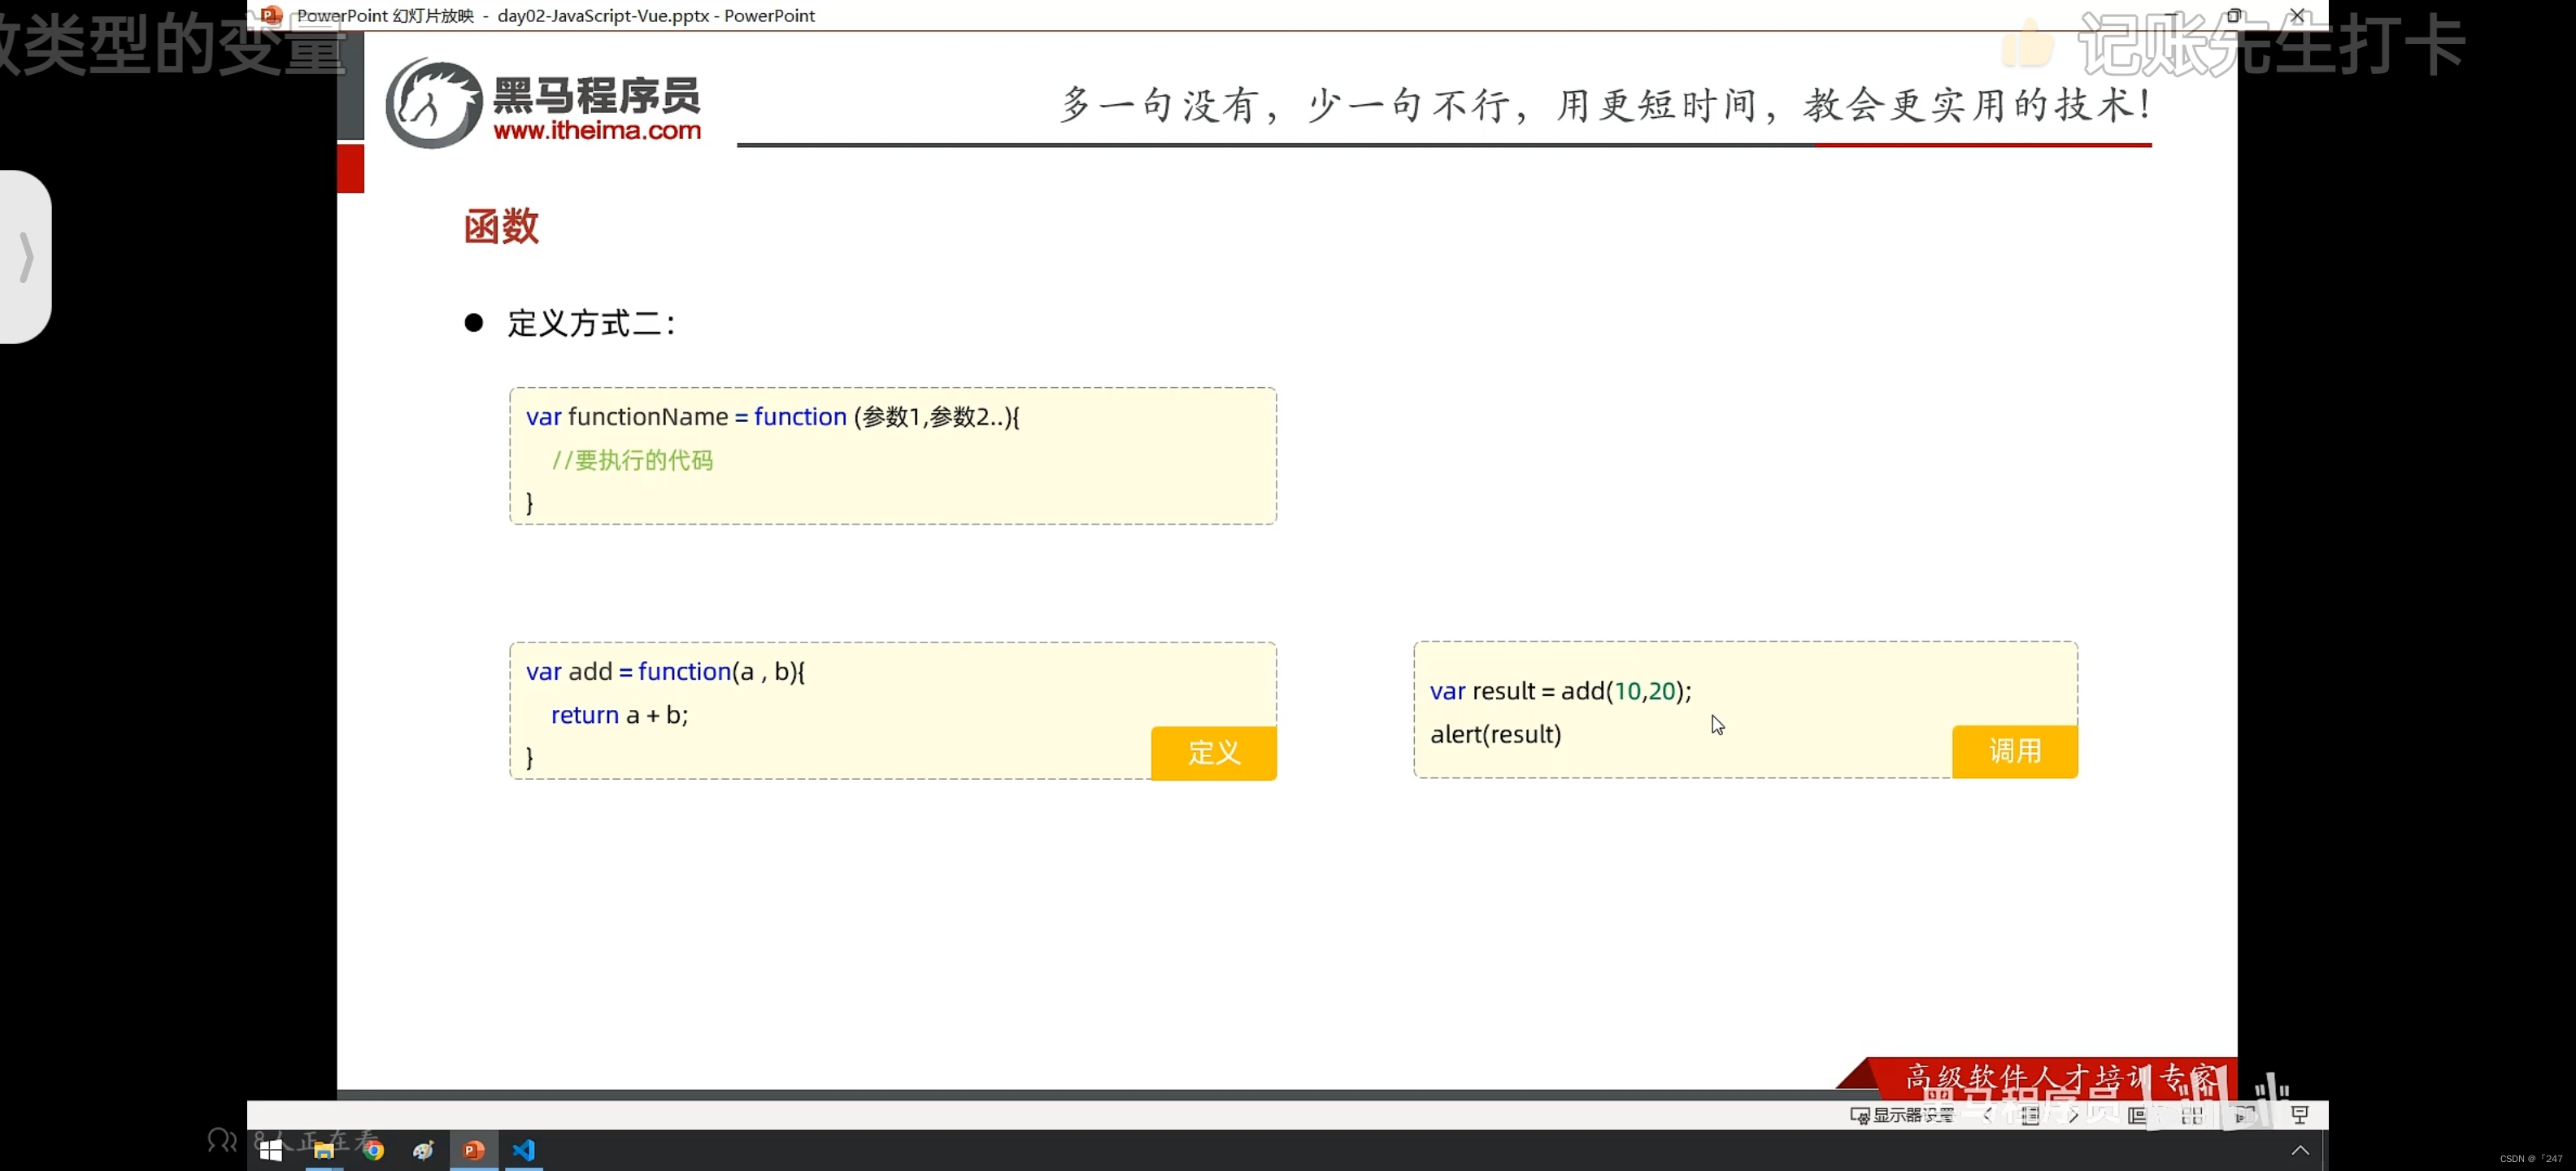Switch to Visual Studio Code taskbar icon

(524, 1150)
